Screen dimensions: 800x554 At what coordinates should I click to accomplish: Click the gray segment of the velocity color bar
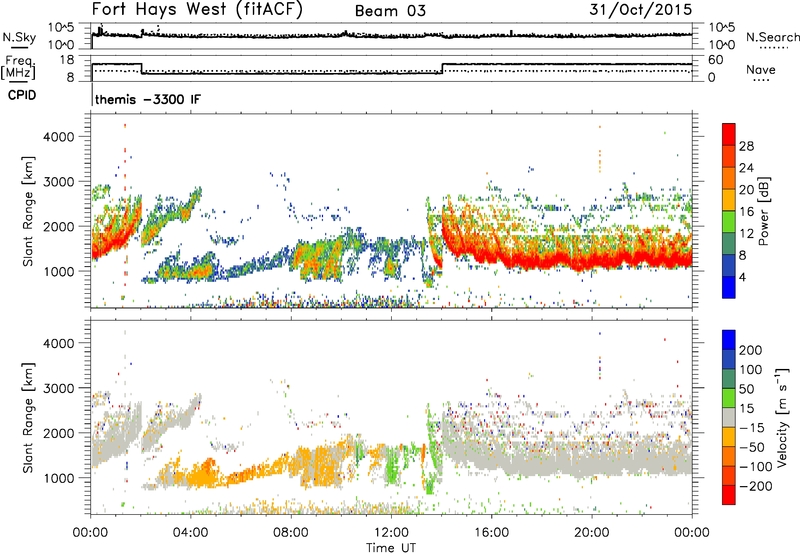729,418
